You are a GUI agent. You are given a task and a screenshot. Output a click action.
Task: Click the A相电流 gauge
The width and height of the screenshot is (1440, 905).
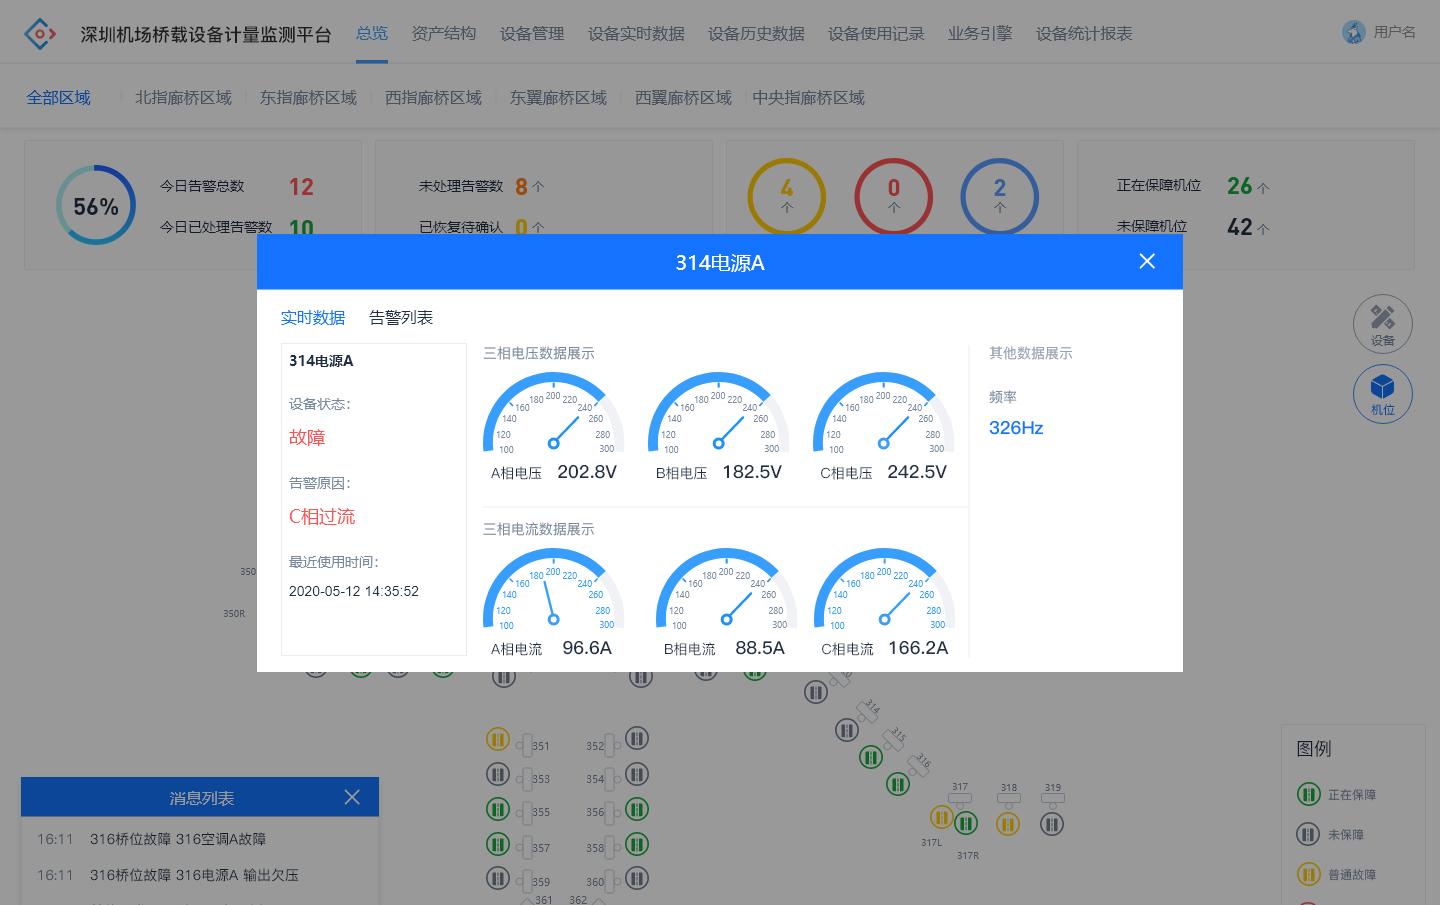coord(553,589)
